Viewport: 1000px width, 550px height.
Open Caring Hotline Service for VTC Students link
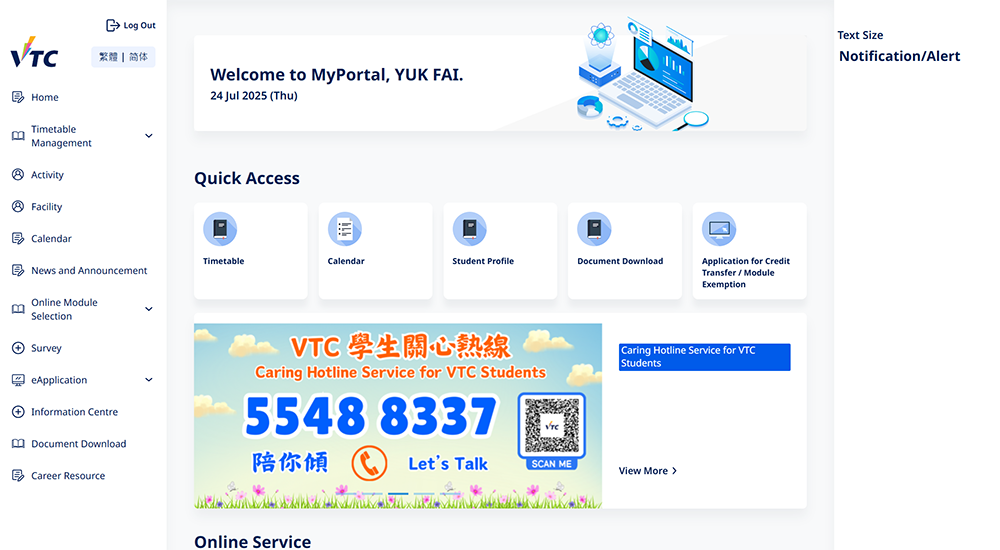(x=704, y=357)
